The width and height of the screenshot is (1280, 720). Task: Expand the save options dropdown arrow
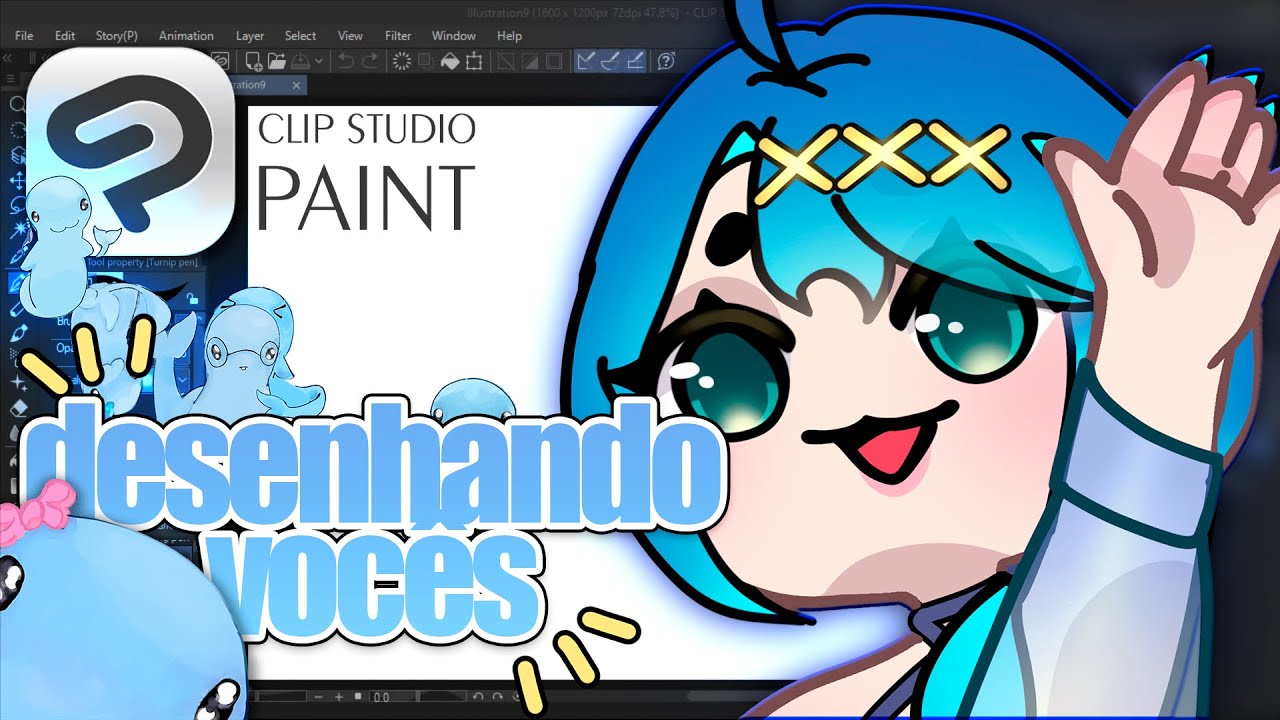coord(318,61)
